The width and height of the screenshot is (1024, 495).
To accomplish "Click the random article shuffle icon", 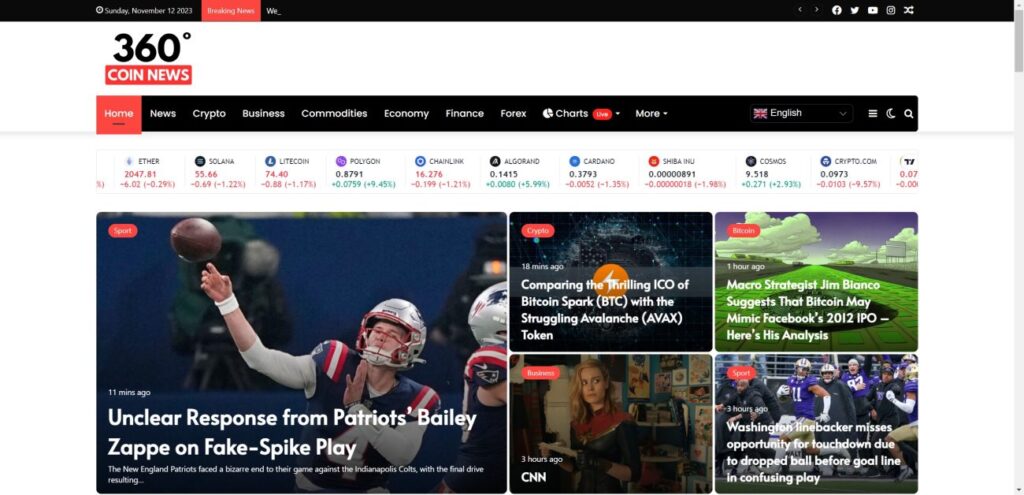I will (x=908, y=10).
